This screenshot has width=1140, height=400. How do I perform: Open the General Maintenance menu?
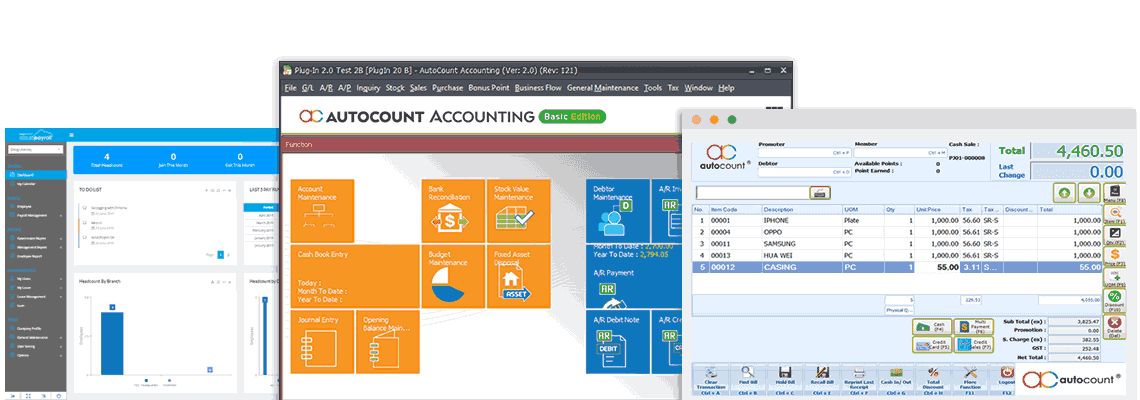pyautogui.click(x=603, y=88)
